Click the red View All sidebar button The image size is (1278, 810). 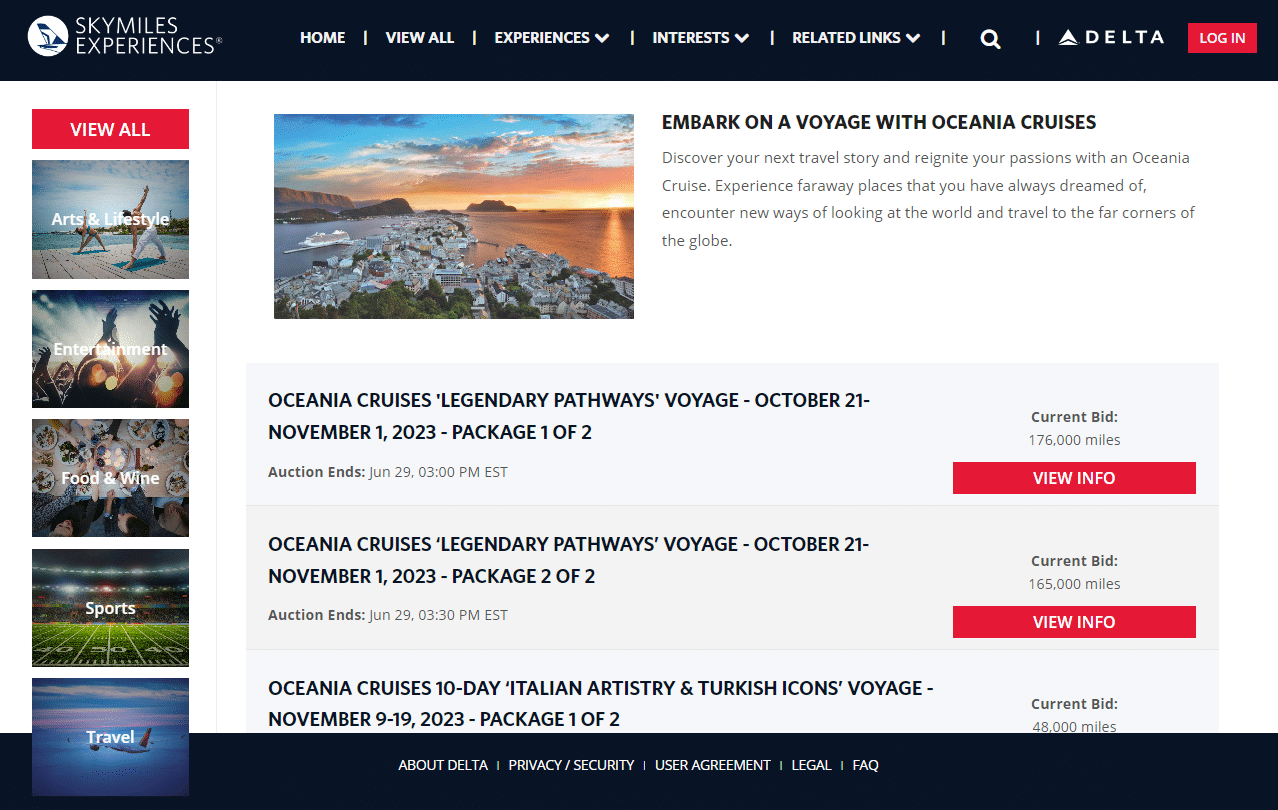[110, 129]
